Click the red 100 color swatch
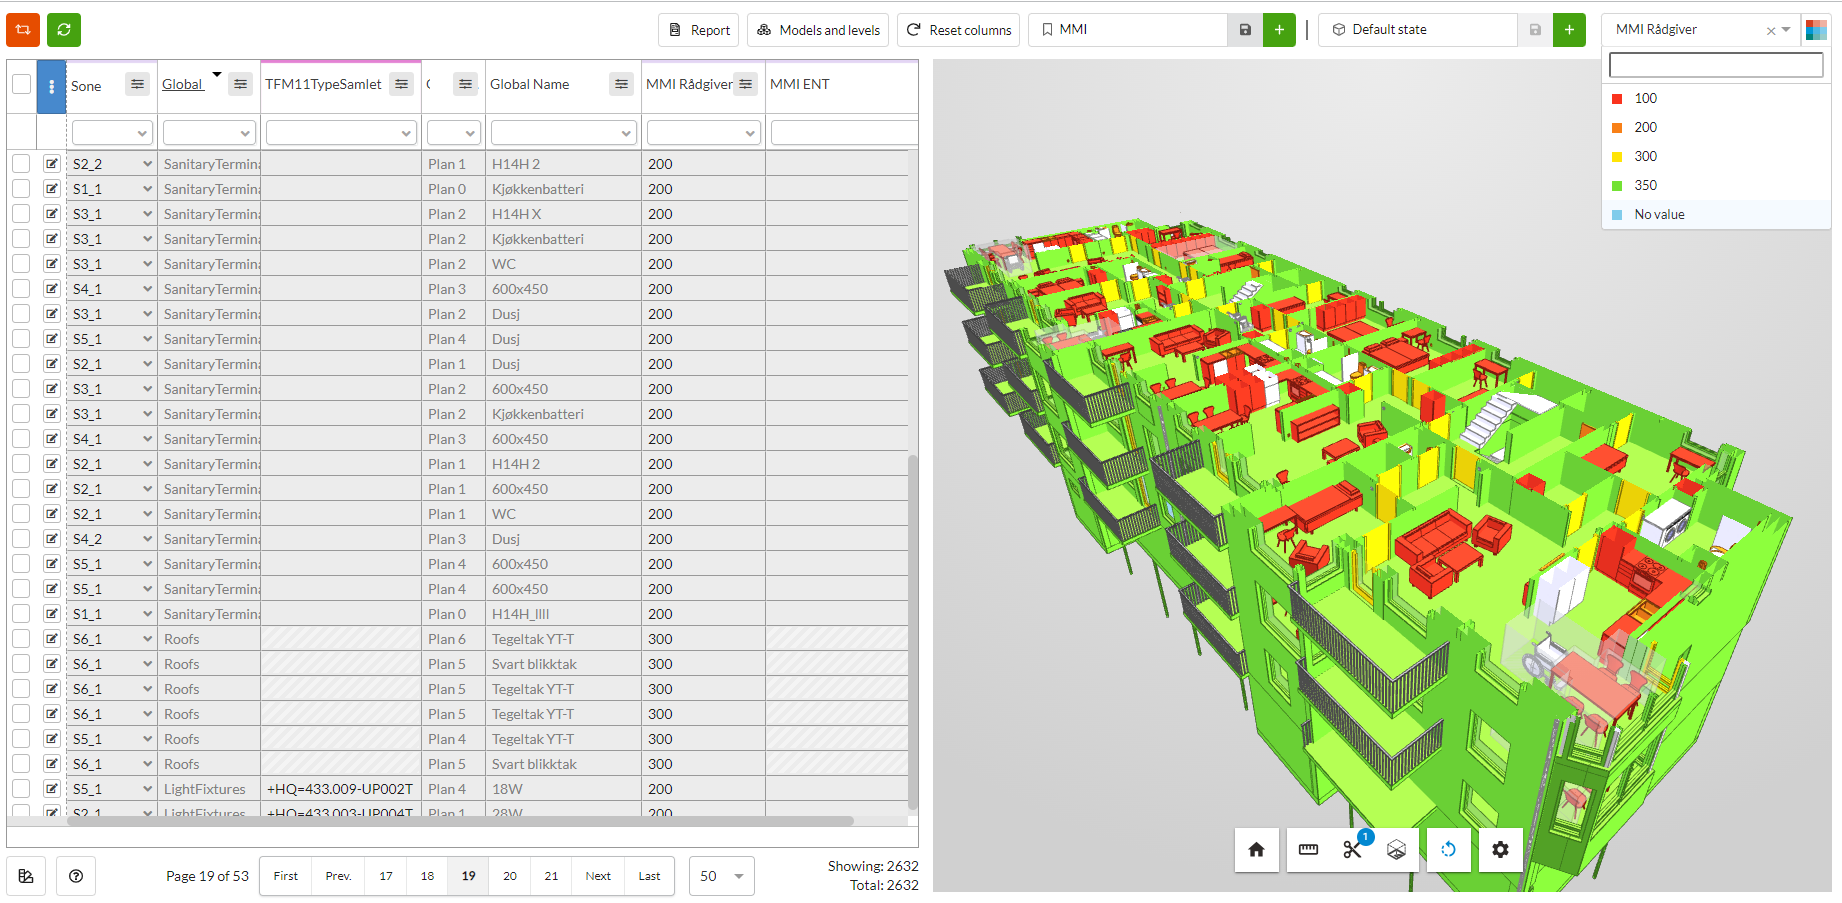Screen dimensions: 1842x903 [1617, 99]
